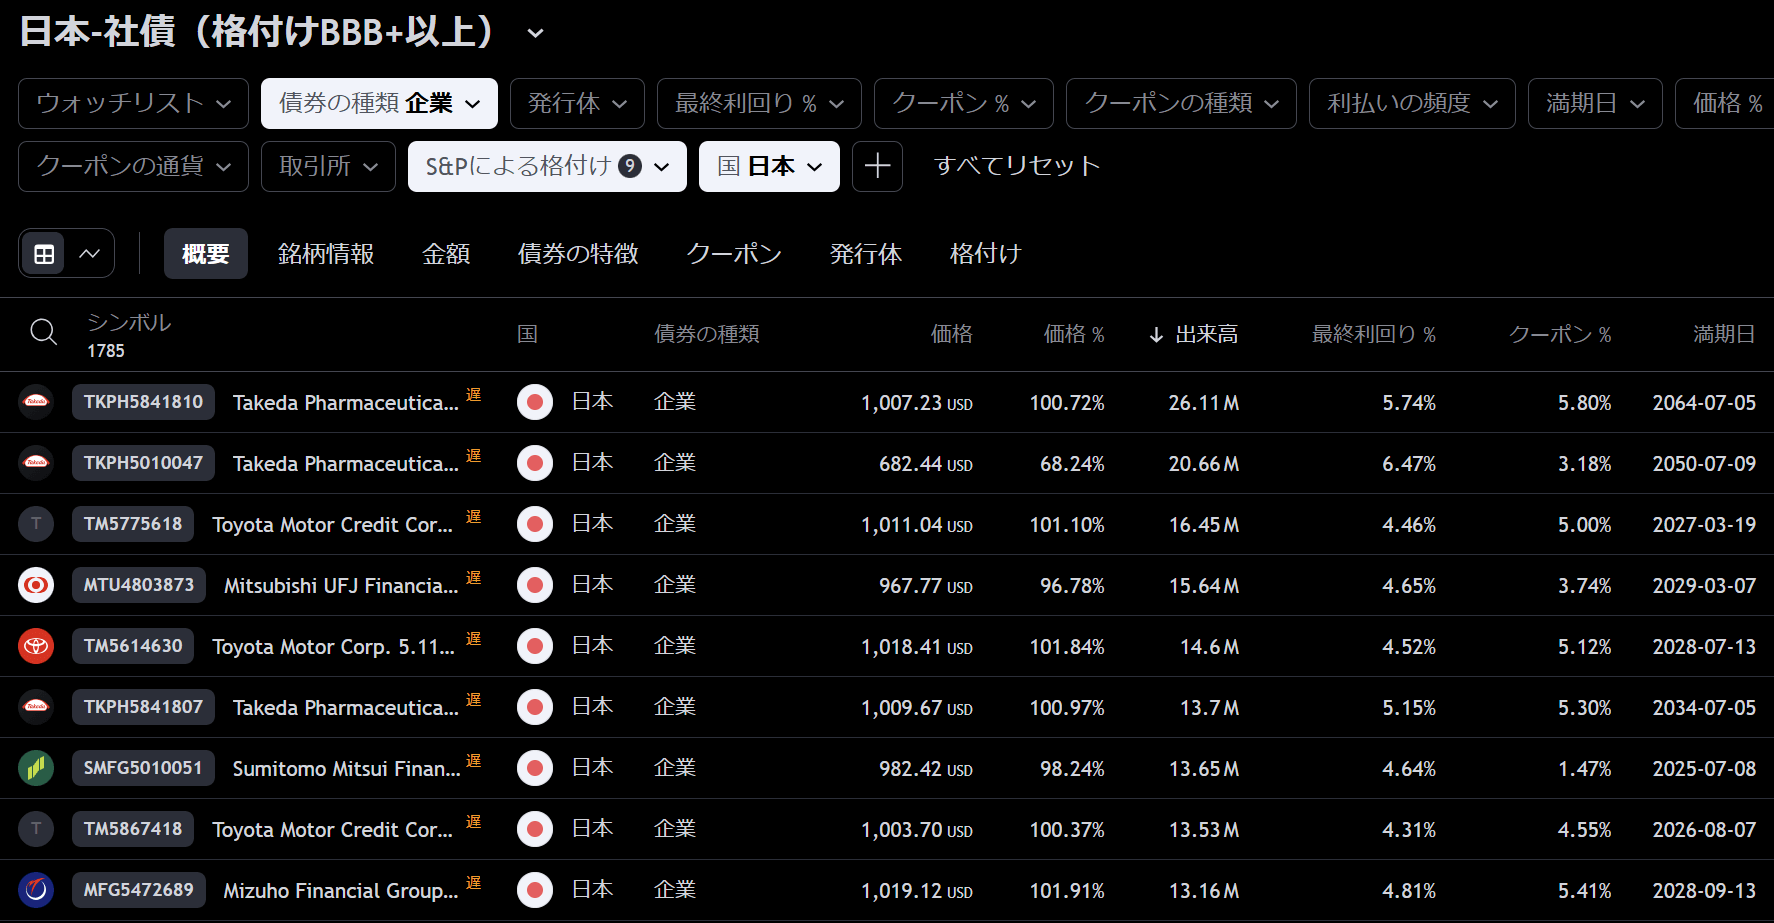This screenshot has height=923, width=1774.
Task: Click the Toyota logo in the TM5614630 row
Action: tap(36, 646)
